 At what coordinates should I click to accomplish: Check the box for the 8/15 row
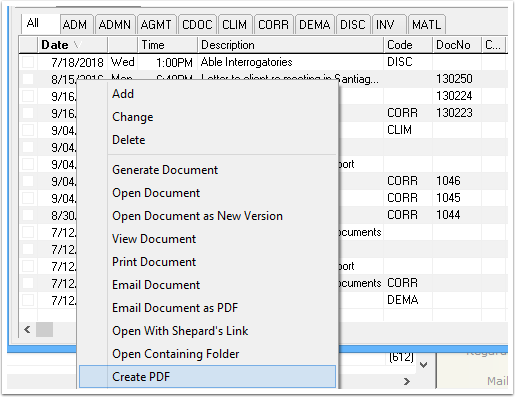click(28, 79)
